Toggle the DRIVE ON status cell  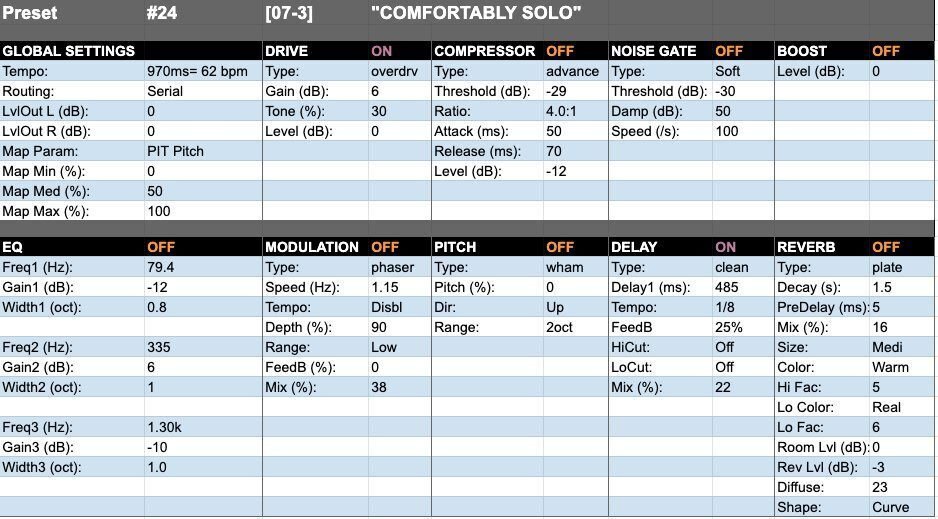coord(382,51)
